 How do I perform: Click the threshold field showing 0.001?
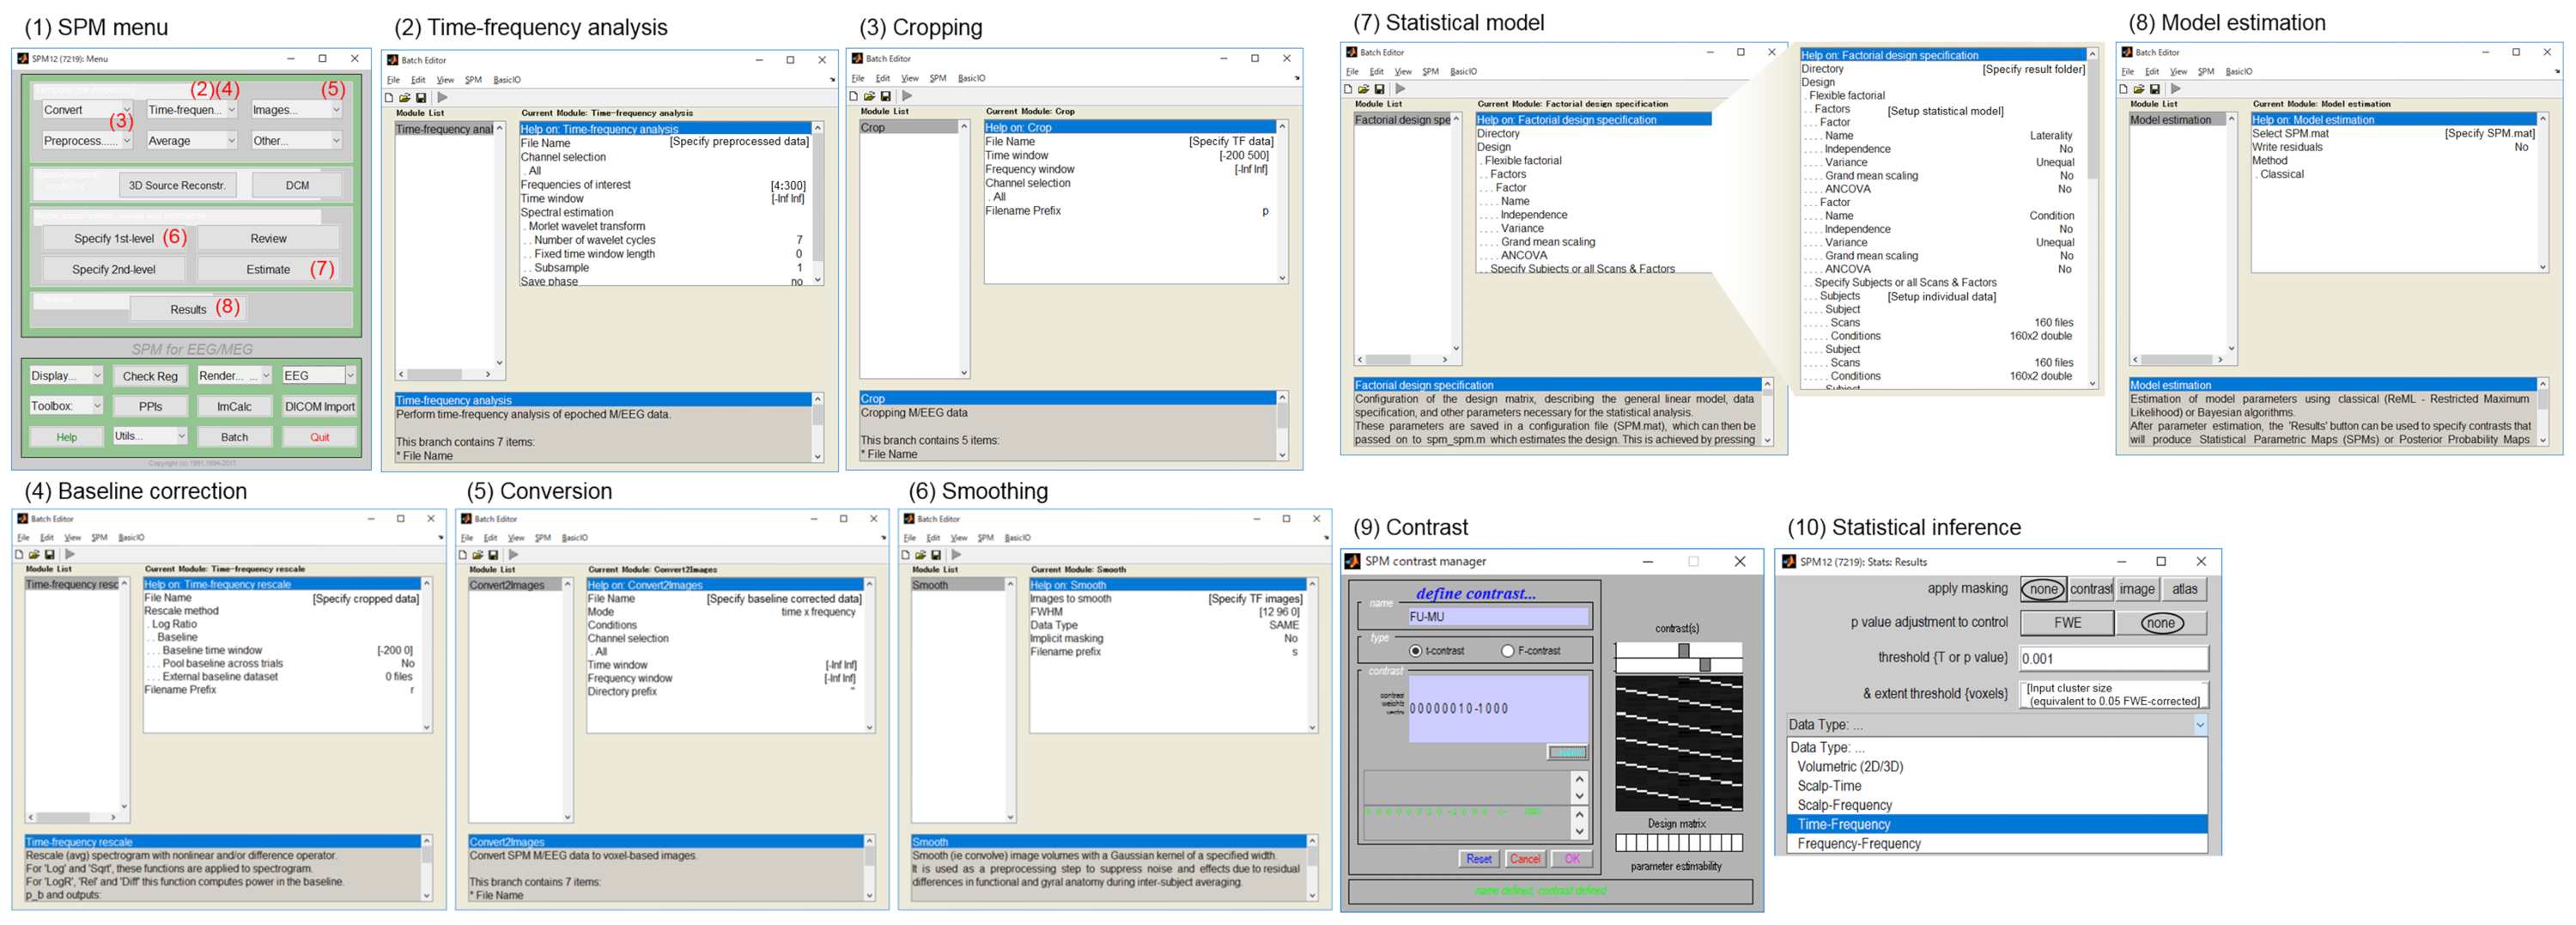click(x=2113, y=659)
